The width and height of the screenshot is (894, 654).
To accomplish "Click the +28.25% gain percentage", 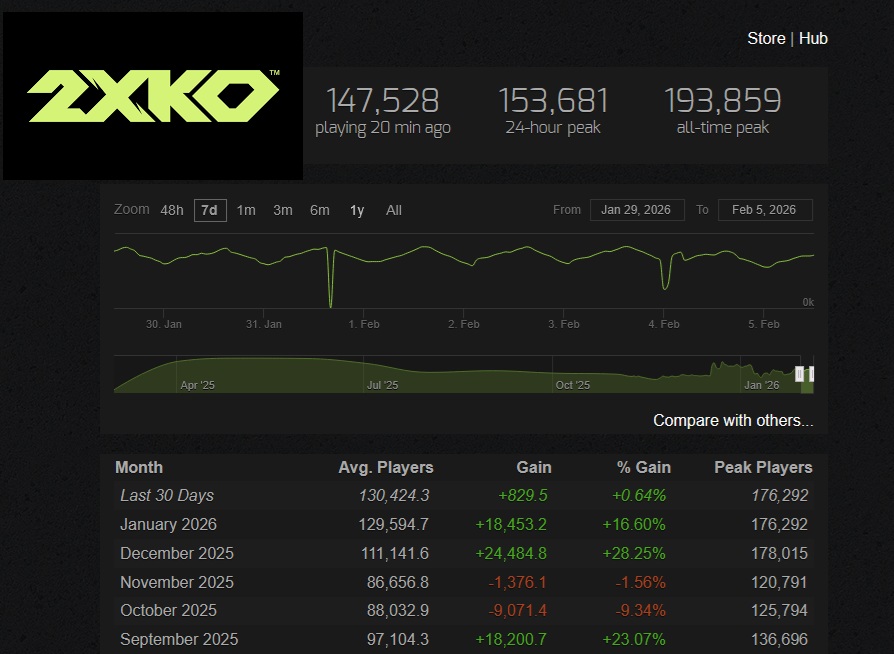I will [x=634, y=554].
